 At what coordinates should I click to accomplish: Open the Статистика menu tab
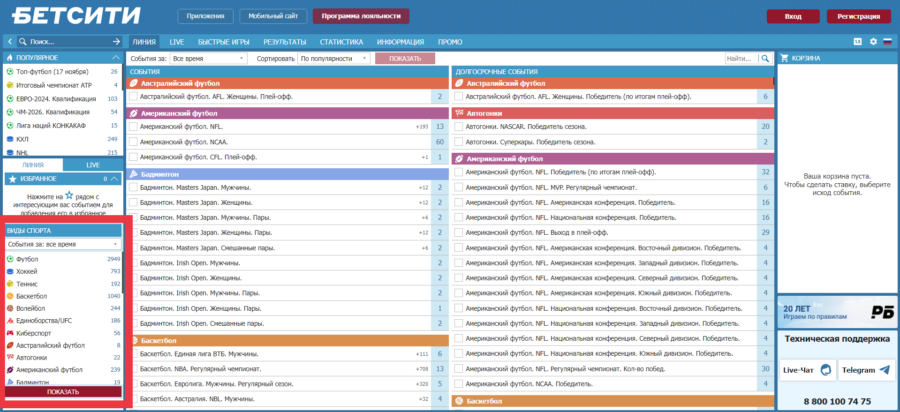[341, 42]
